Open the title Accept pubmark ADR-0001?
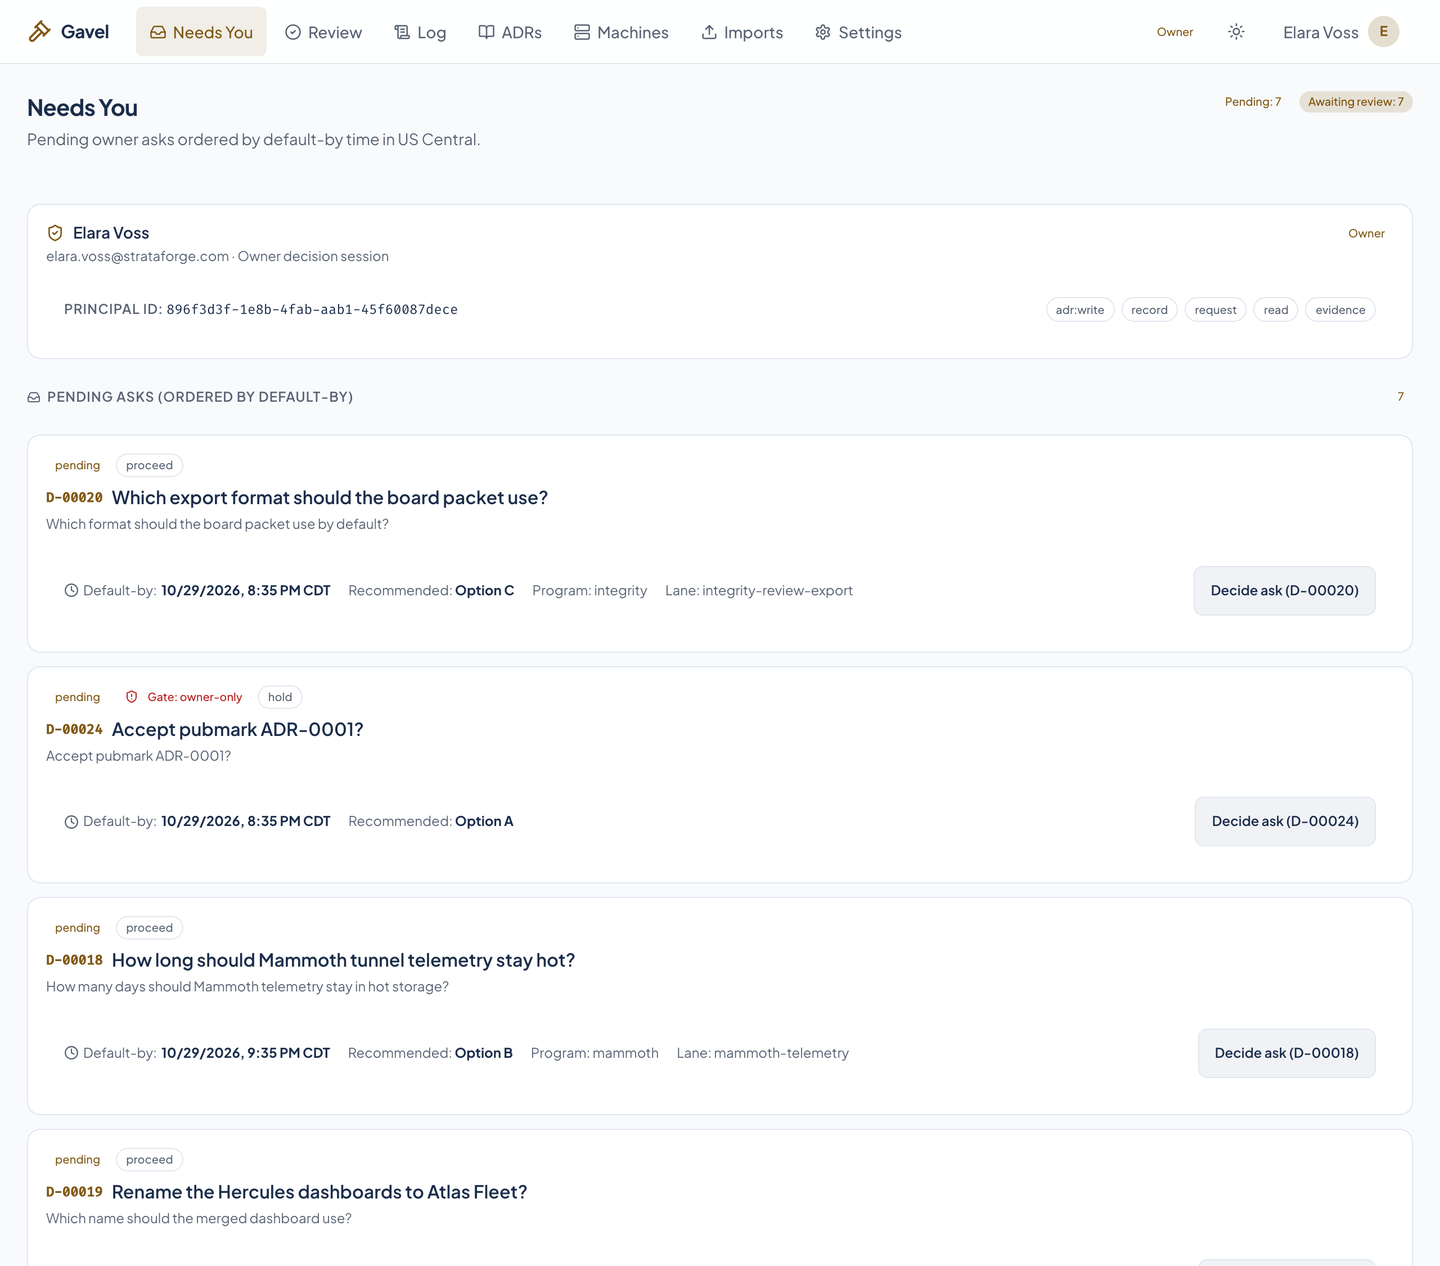 (x=237, y=729)
